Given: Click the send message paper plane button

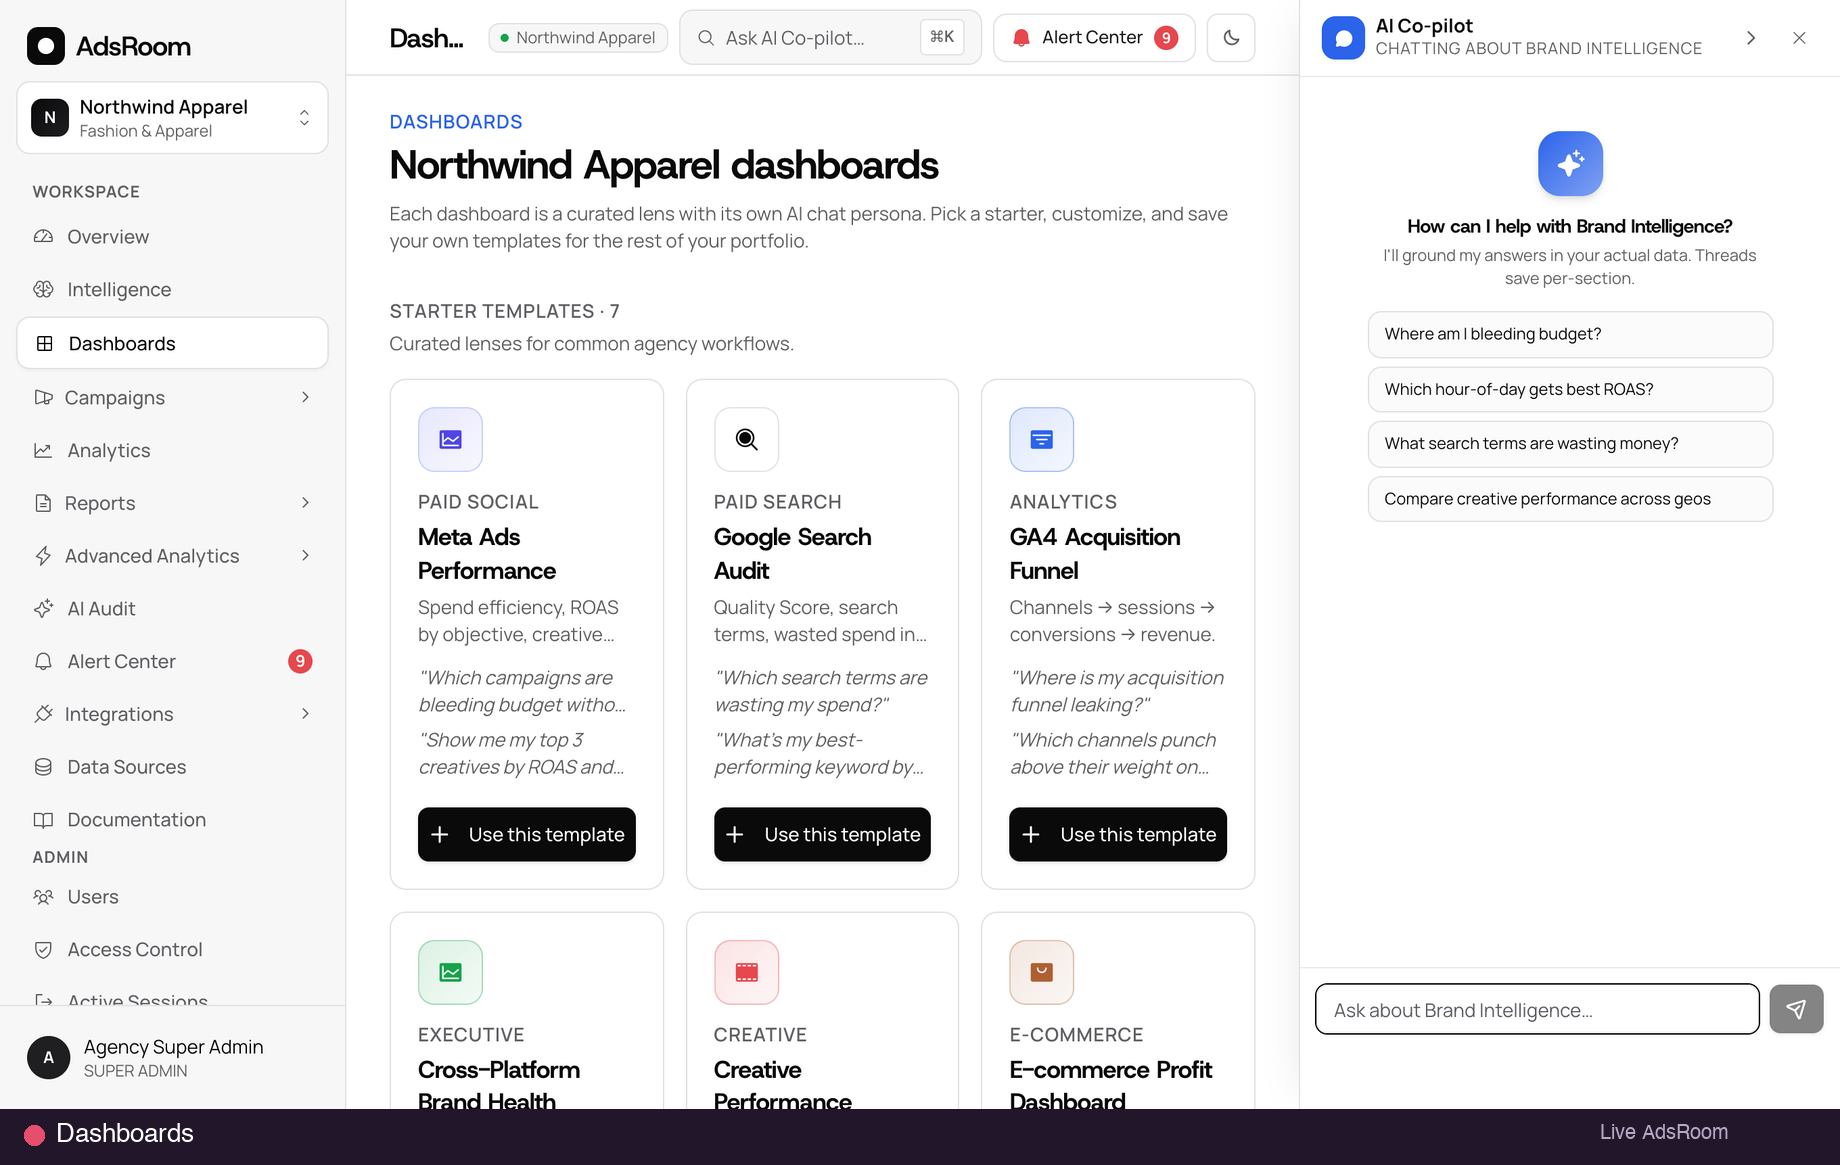Looking at the screenshot, I should [x=1796, y=1009].
